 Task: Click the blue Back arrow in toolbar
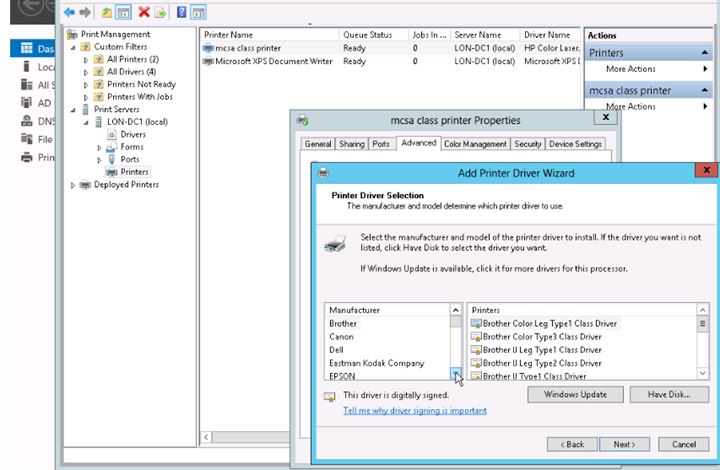[70, 12]
